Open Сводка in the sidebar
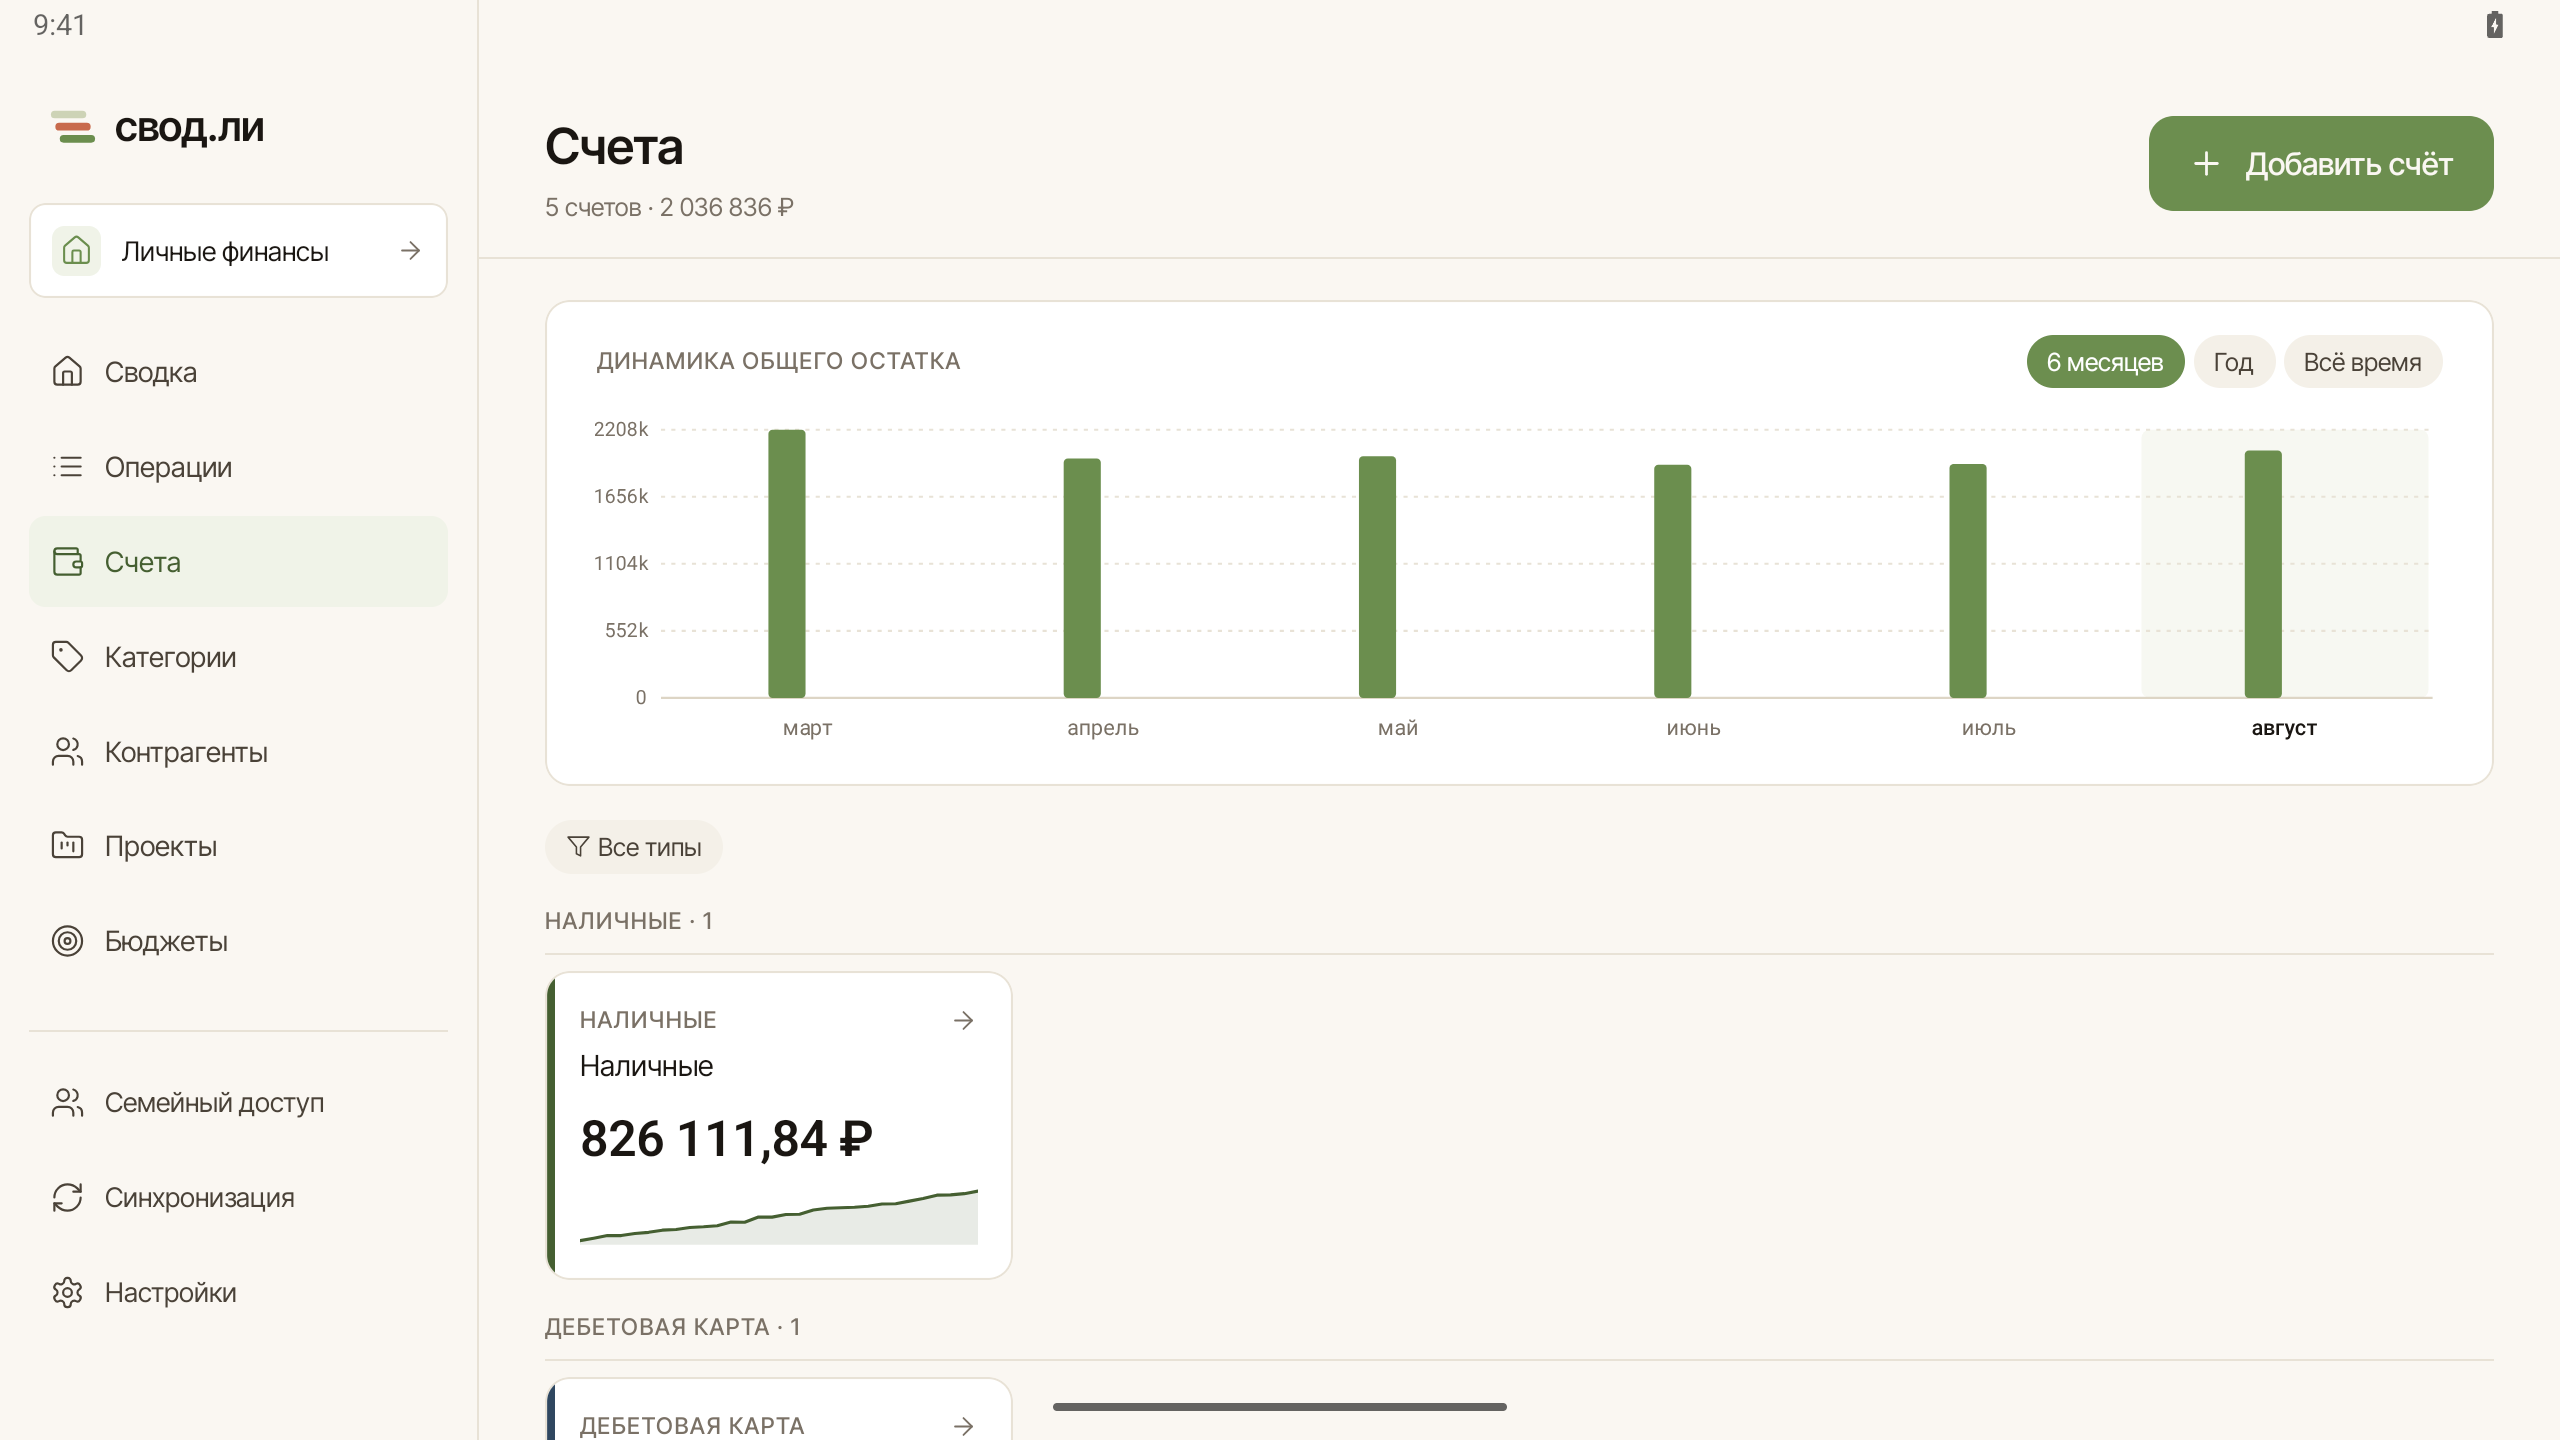This screenshot has height=1440, width=2560. click(x=238, y=372)
